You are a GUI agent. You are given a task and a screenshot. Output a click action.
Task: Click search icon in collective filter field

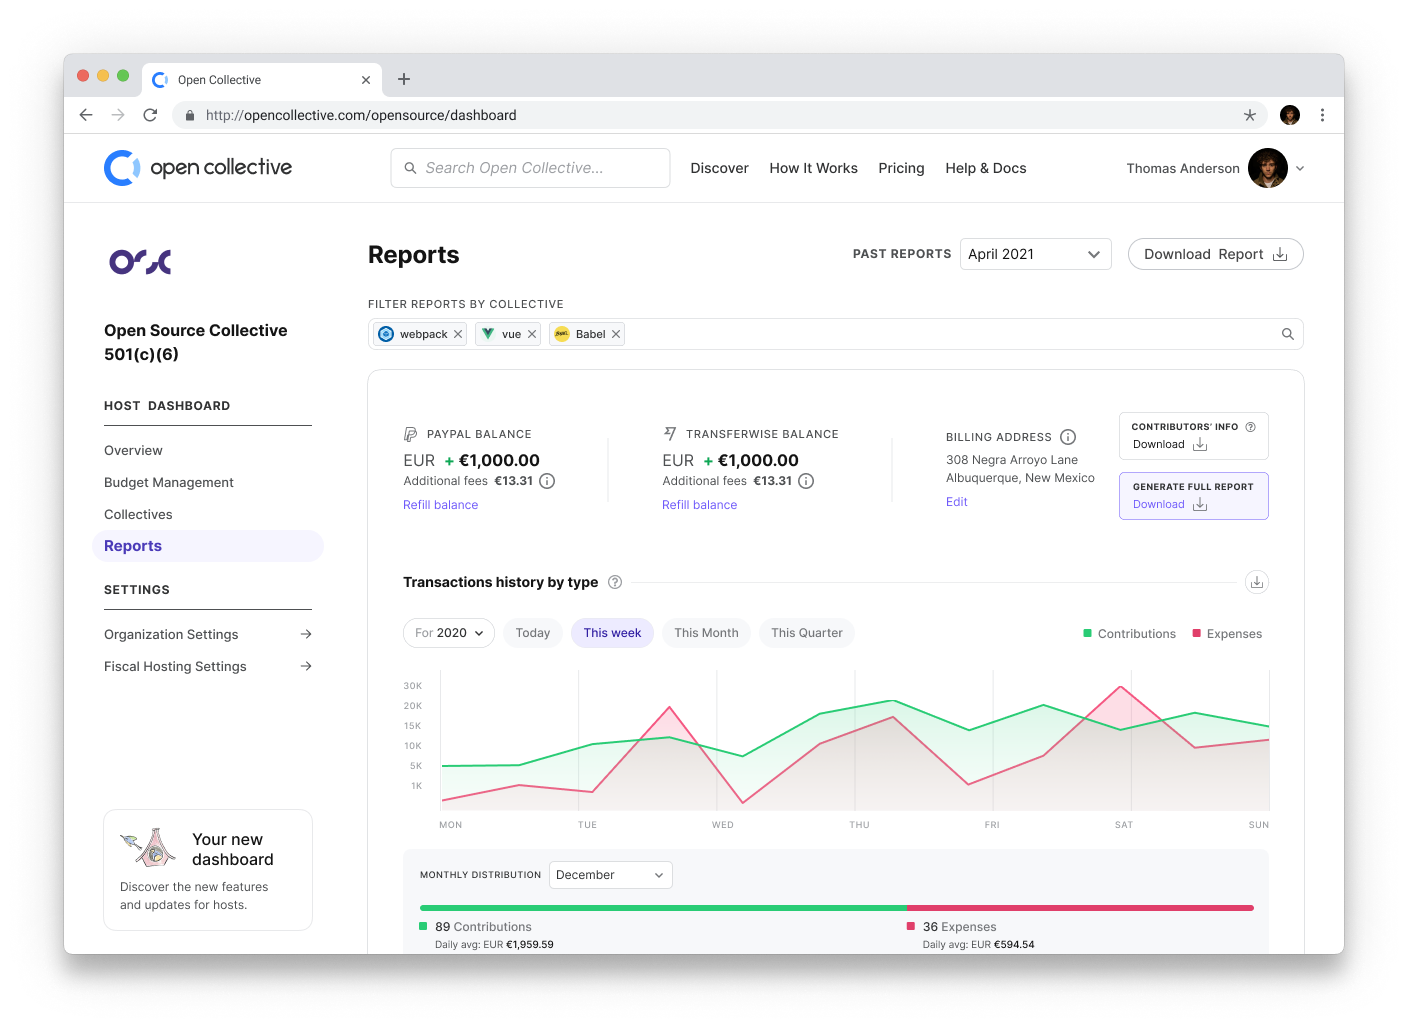(x=1288, y=334)
